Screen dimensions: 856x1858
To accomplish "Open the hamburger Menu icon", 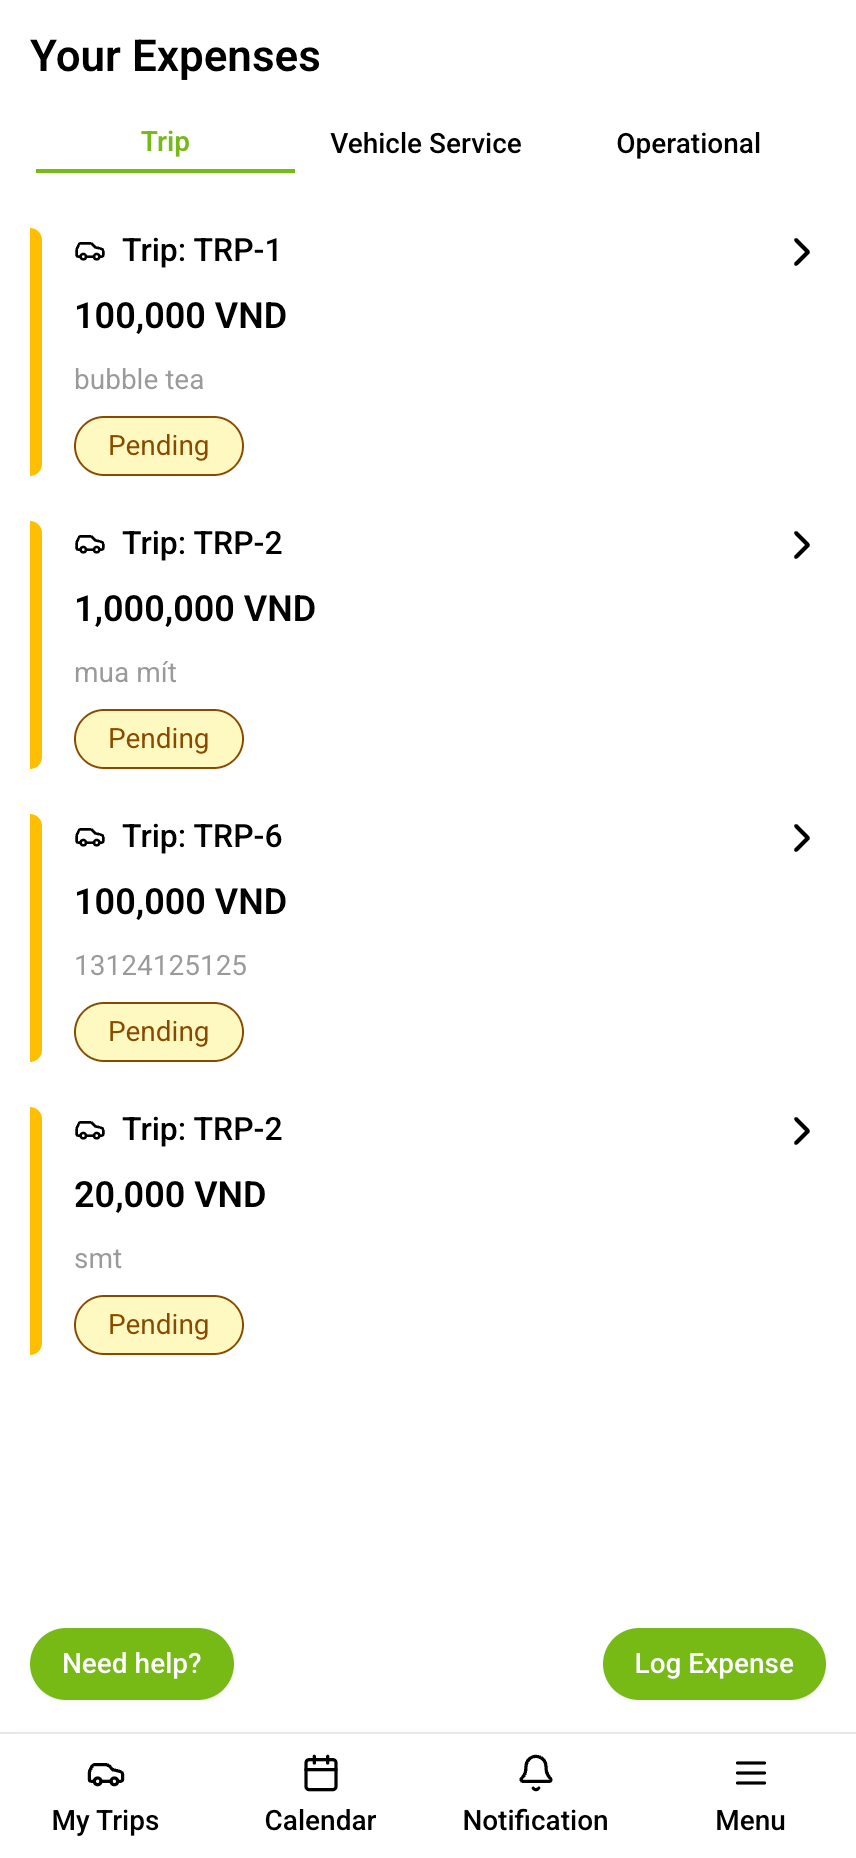I will (x=750, y=1774).
